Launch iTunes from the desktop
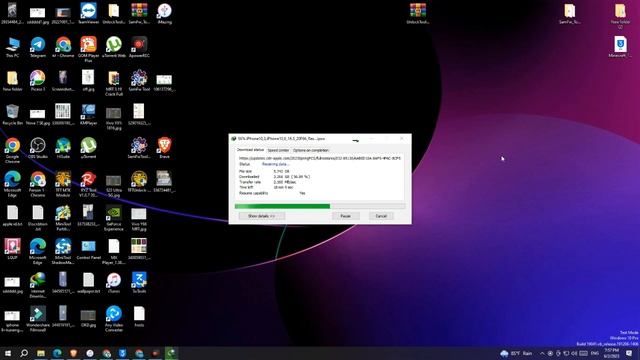The width and height of the screenshot is (640, 360). [x=113, y=283]
